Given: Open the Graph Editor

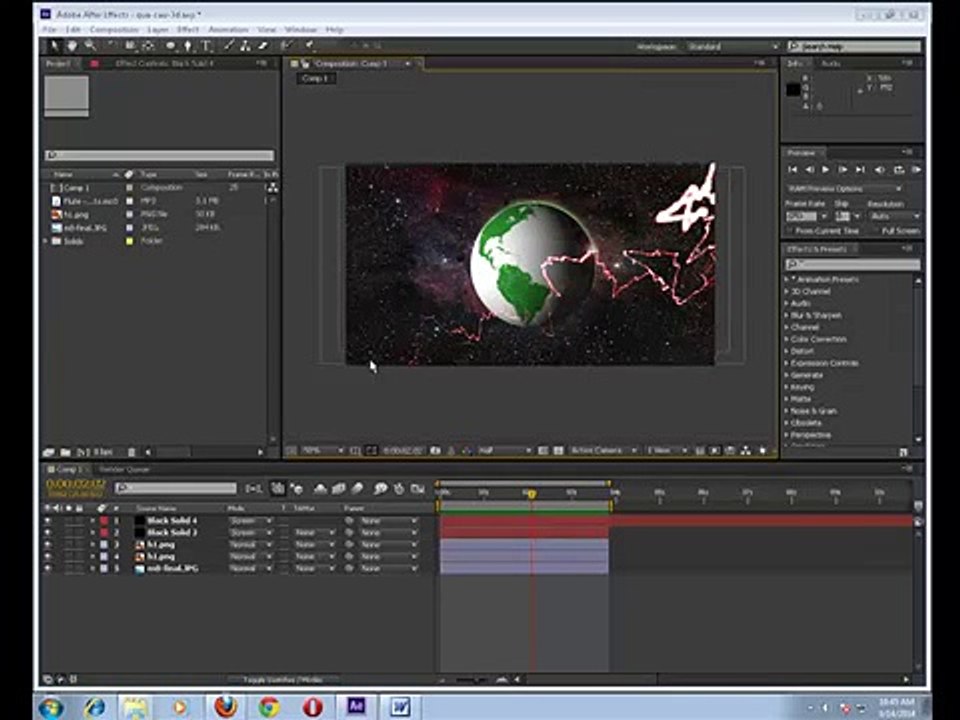Looking at the screenshot, I should pos(418,488).
